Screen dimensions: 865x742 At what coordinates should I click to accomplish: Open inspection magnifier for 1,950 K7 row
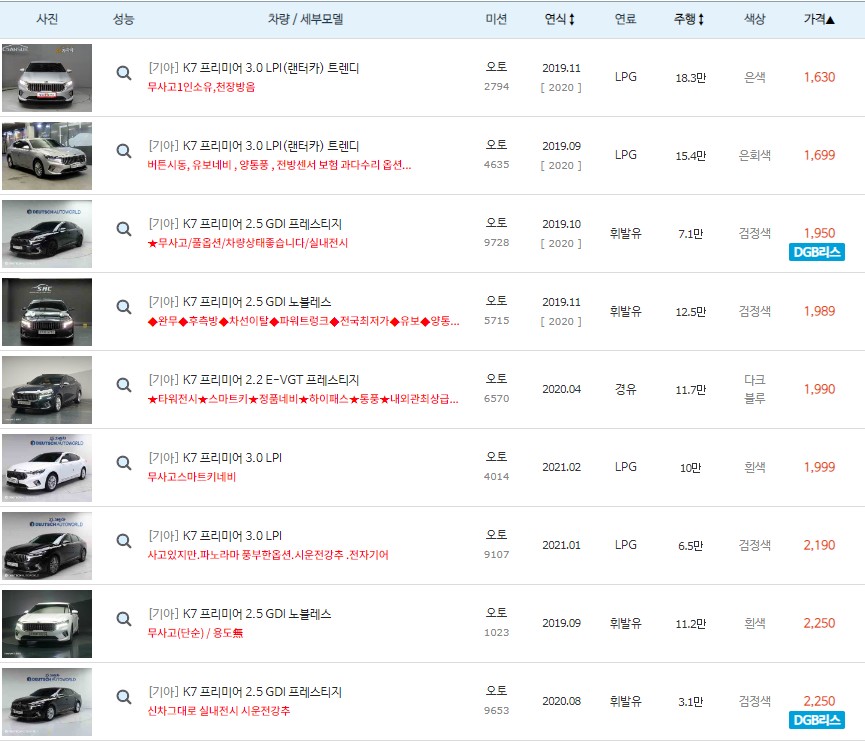click(x=124, y=228)
